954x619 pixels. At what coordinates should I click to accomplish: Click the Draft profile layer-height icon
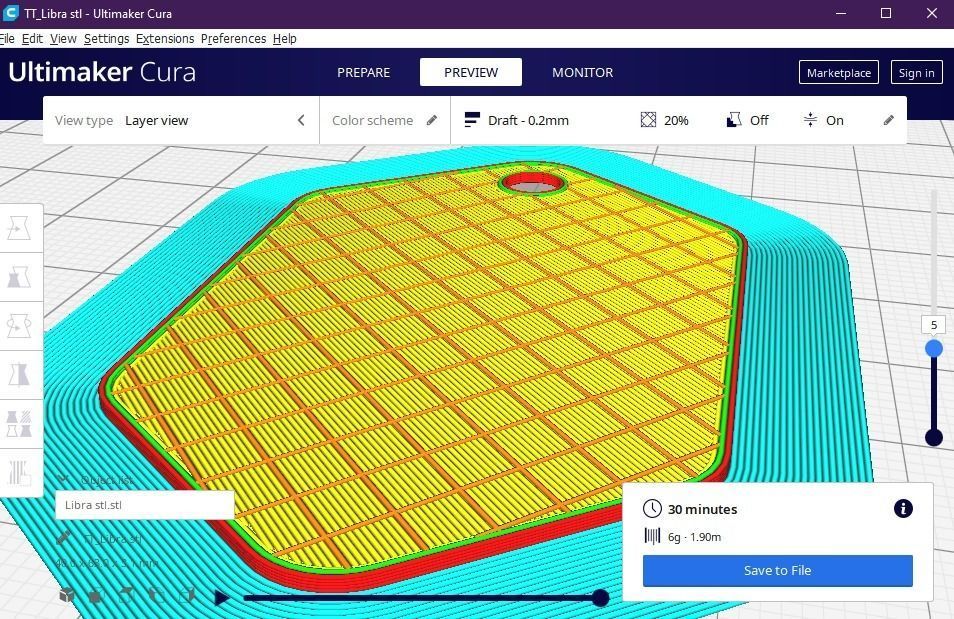[472, 120]
